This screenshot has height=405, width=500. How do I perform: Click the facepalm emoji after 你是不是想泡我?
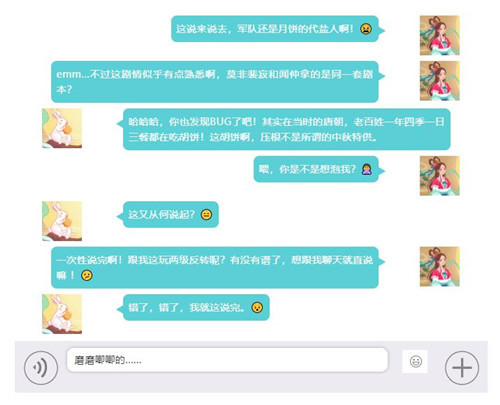[x=367, y=169]
